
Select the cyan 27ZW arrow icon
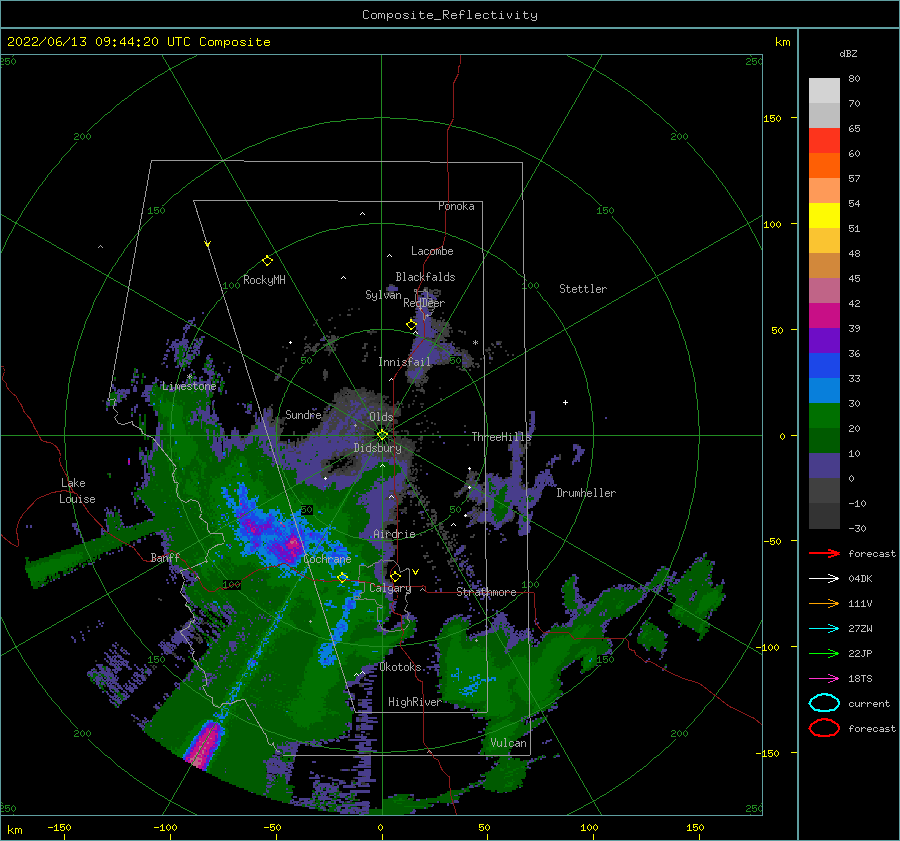click(824, 629)
